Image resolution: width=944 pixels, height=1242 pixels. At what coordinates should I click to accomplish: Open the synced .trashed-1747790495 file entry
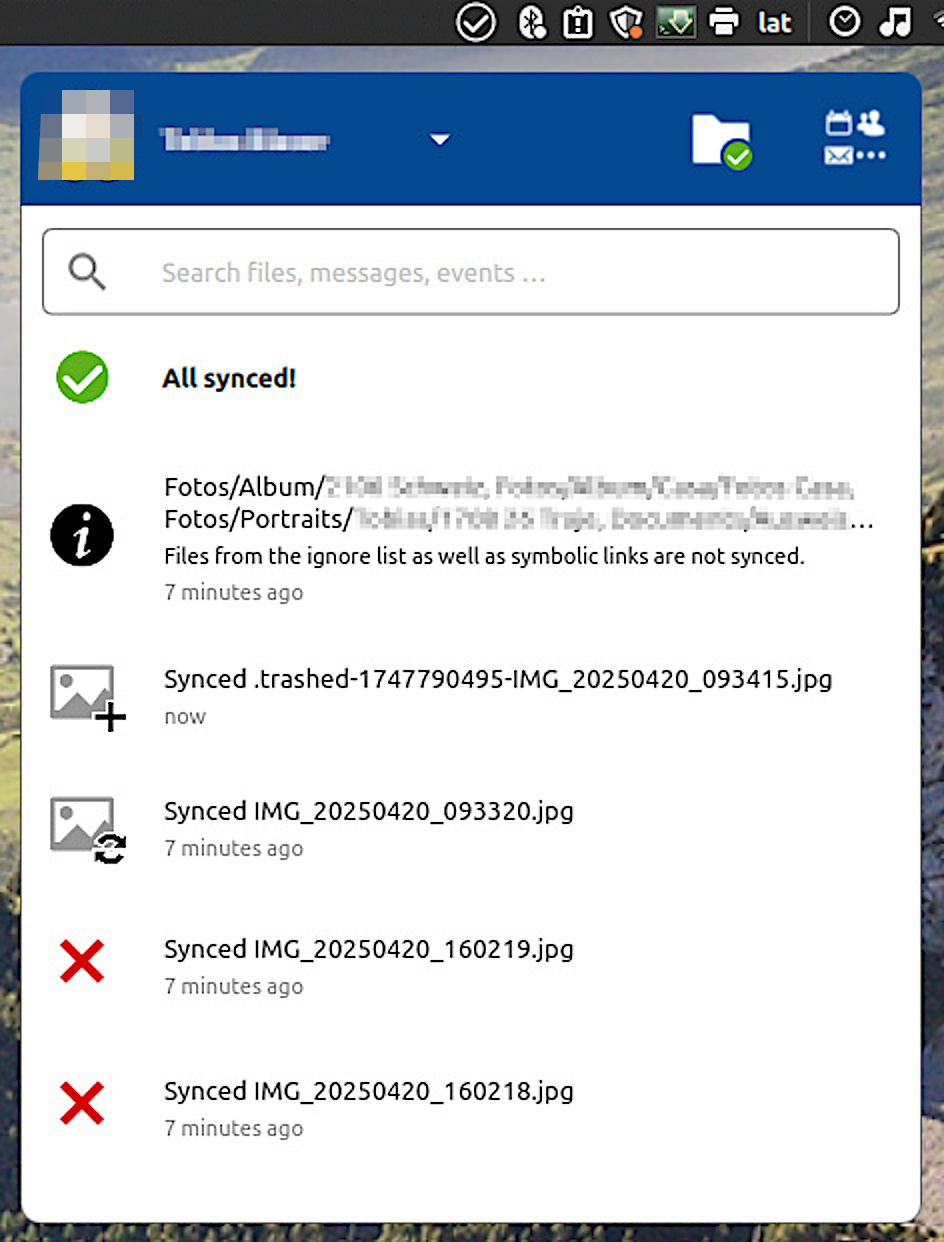(x=497, y=680)
